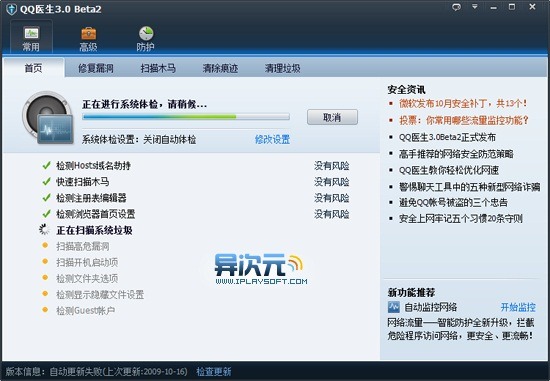Open news: 高手推荐的网络安全防范策略
Viewport: 550px width, 381px height.
click(456, 154)
